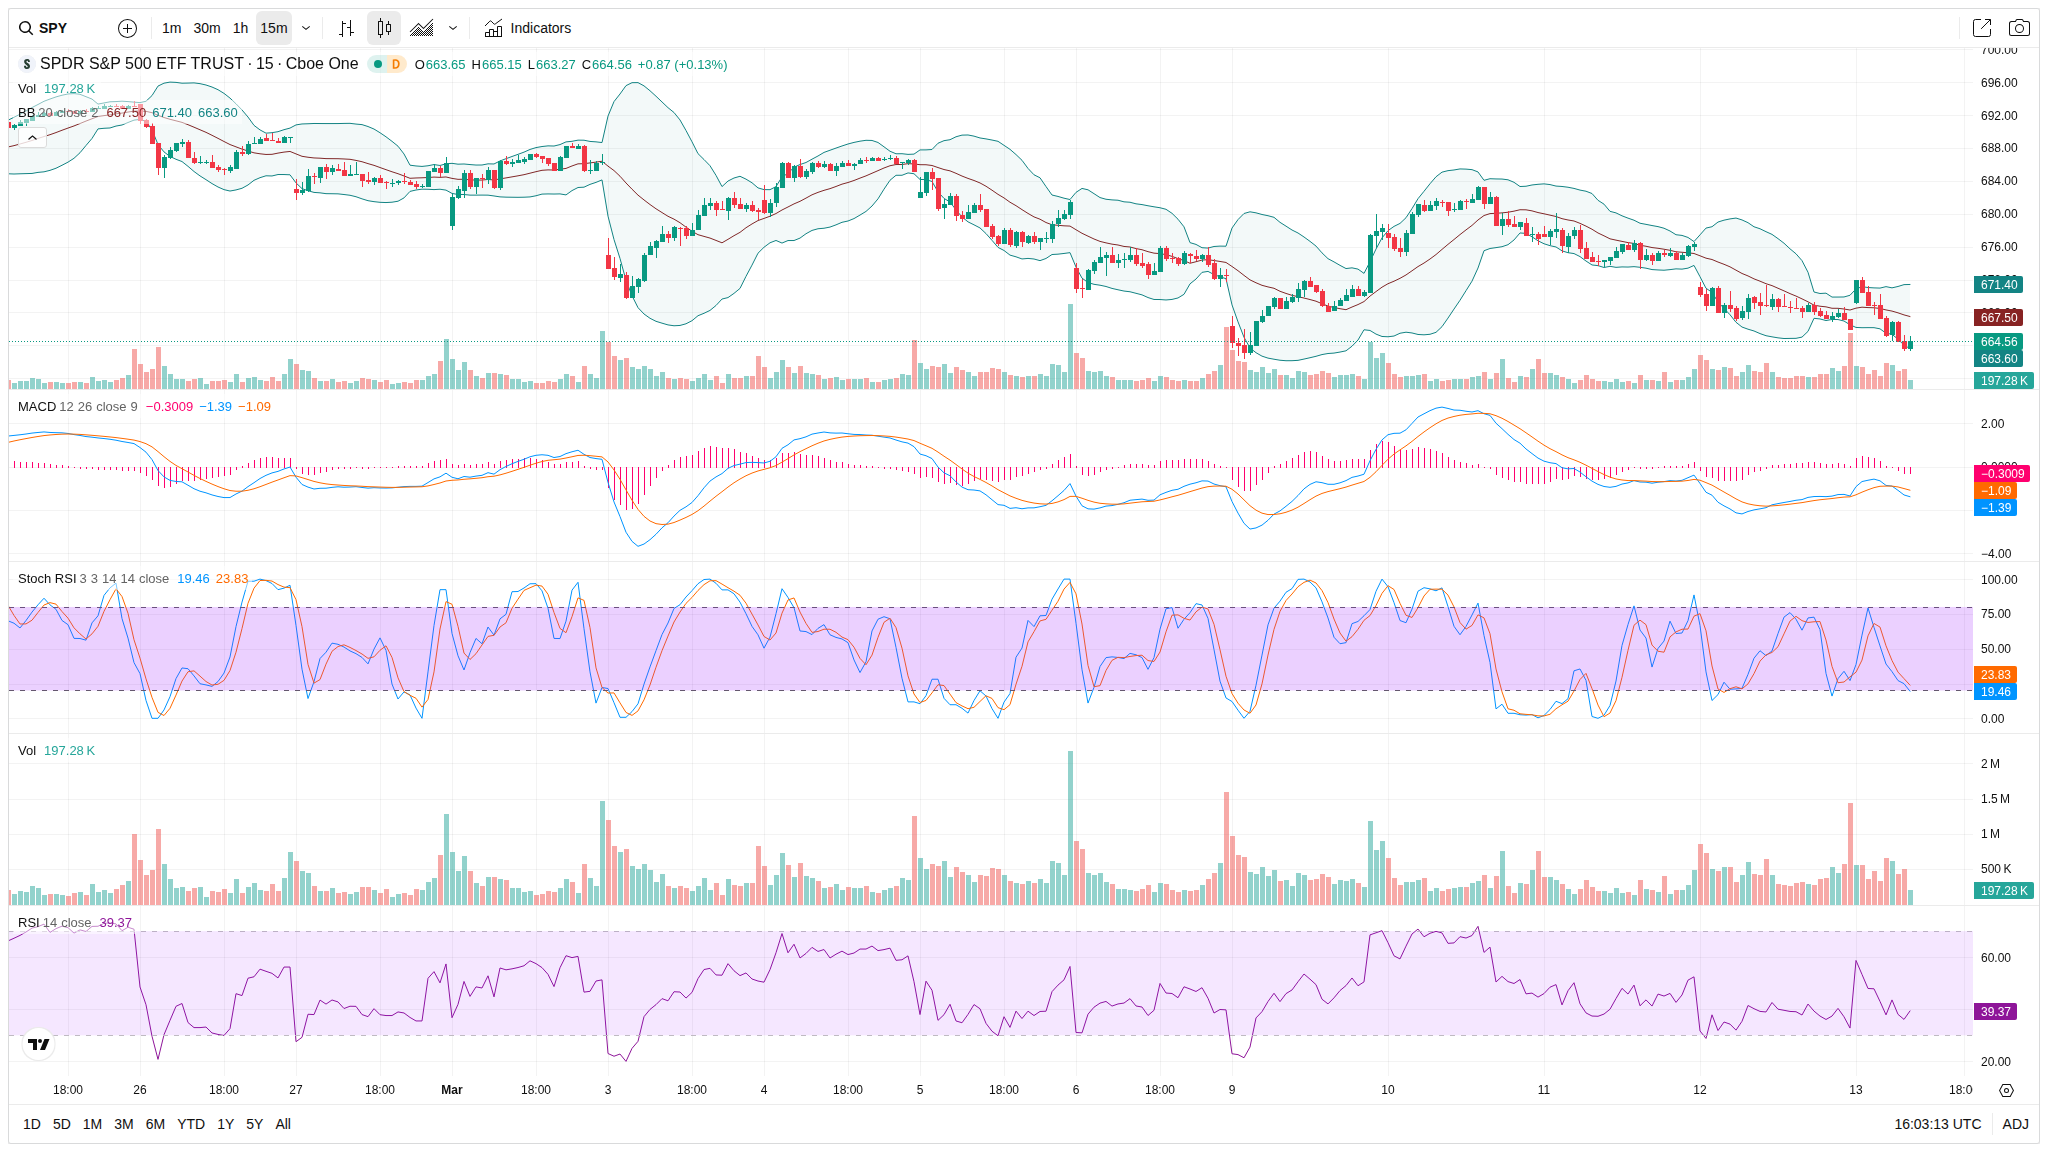Click the TradingView logo
Image resolution: width=2048 pixels, height=1152 pixels.
tap(38, 1044)
